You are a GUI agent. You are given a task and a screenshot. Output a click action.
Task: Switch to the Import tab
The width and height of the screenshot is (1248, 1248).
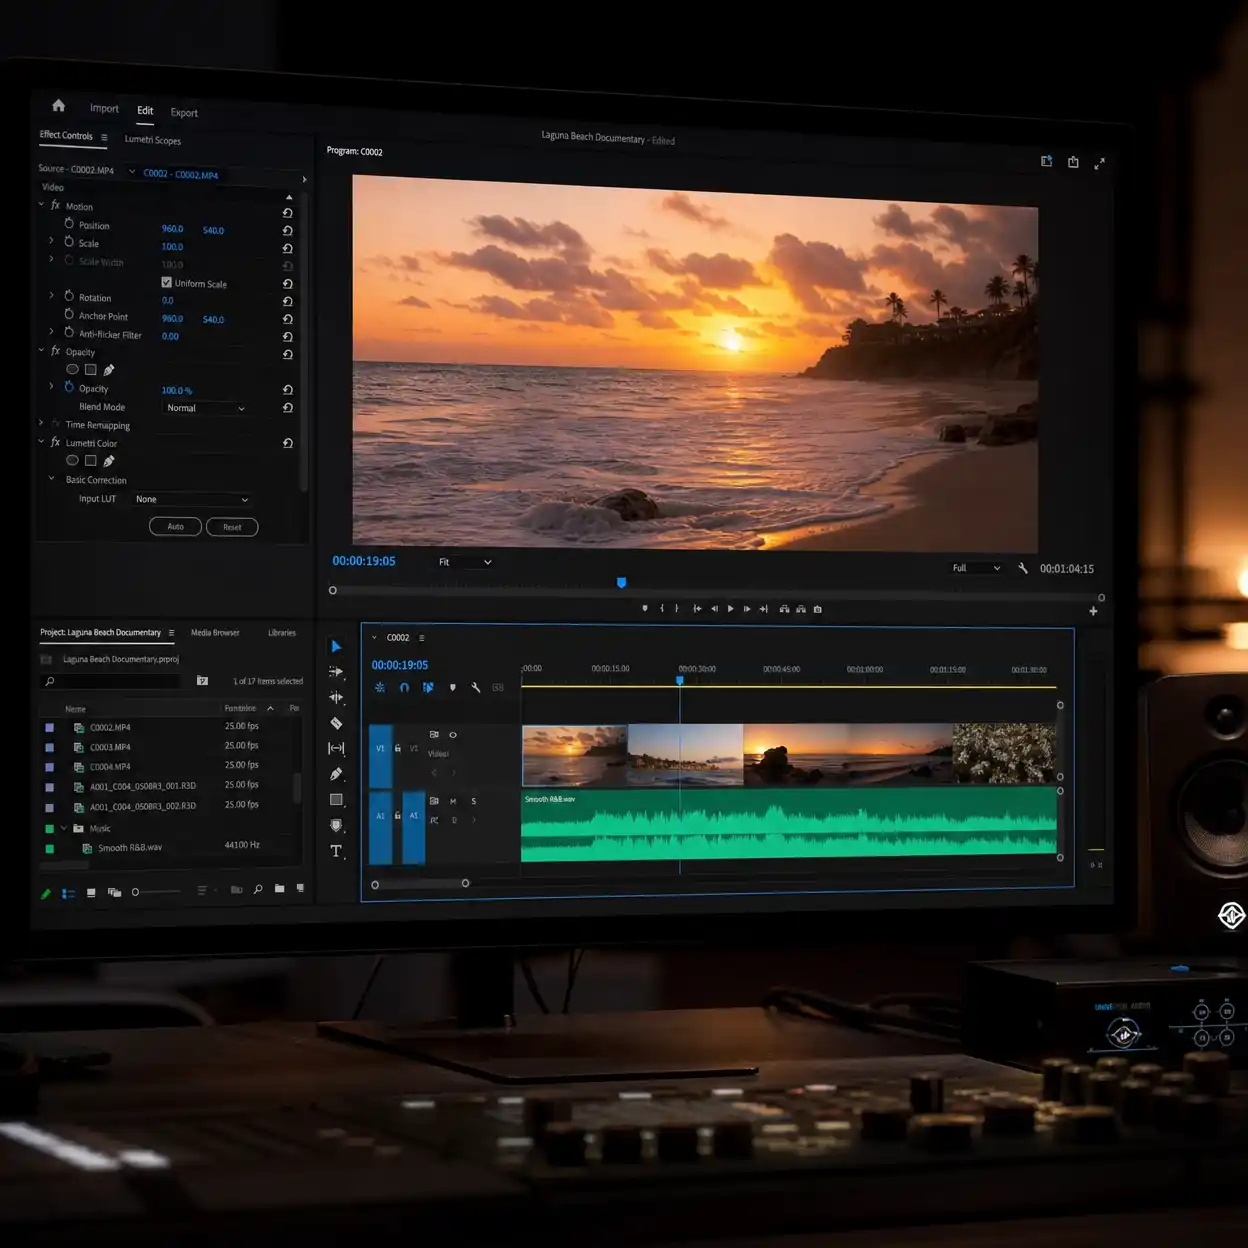(104, 108)
